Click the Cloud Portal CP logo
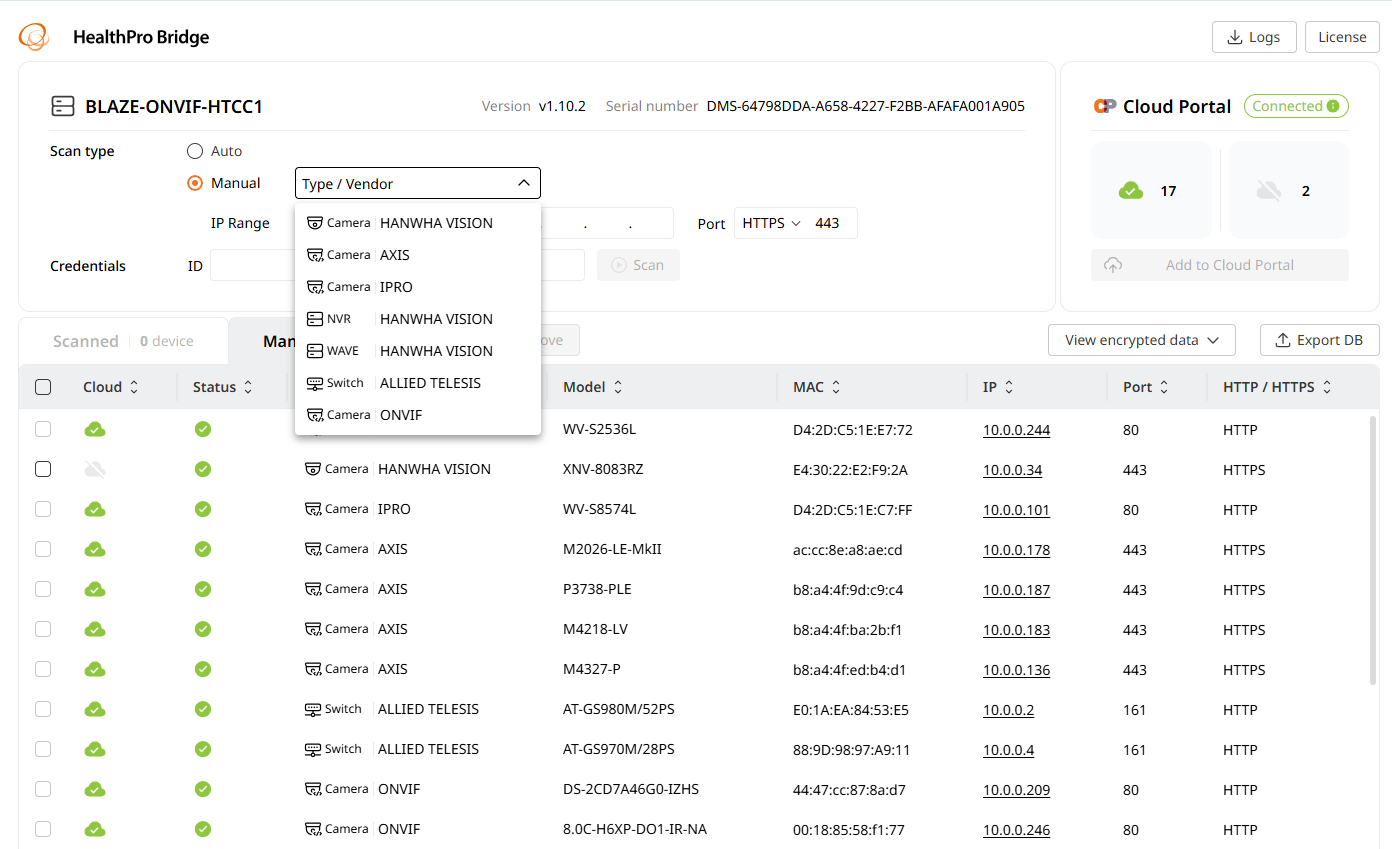Viewport: 1392px width, 849px height. click(1105, 106)
